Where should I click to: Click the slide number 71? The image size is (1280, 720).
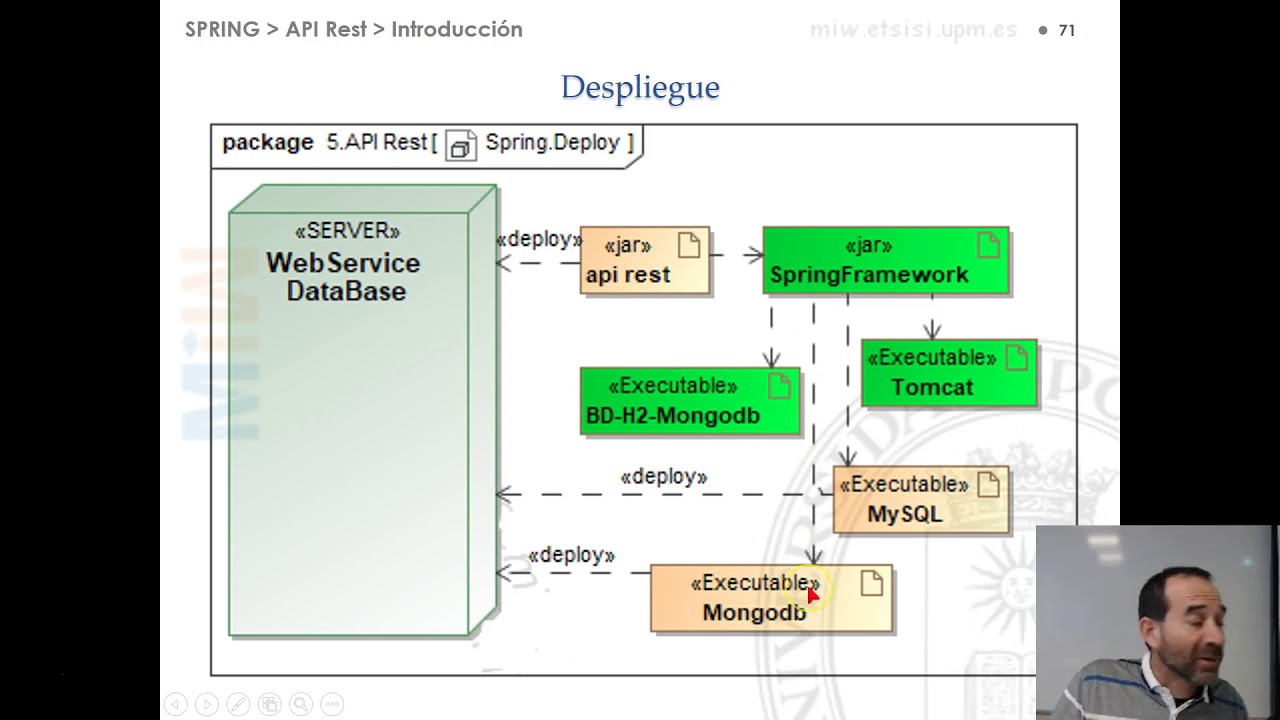click(x=1067, y=31)
